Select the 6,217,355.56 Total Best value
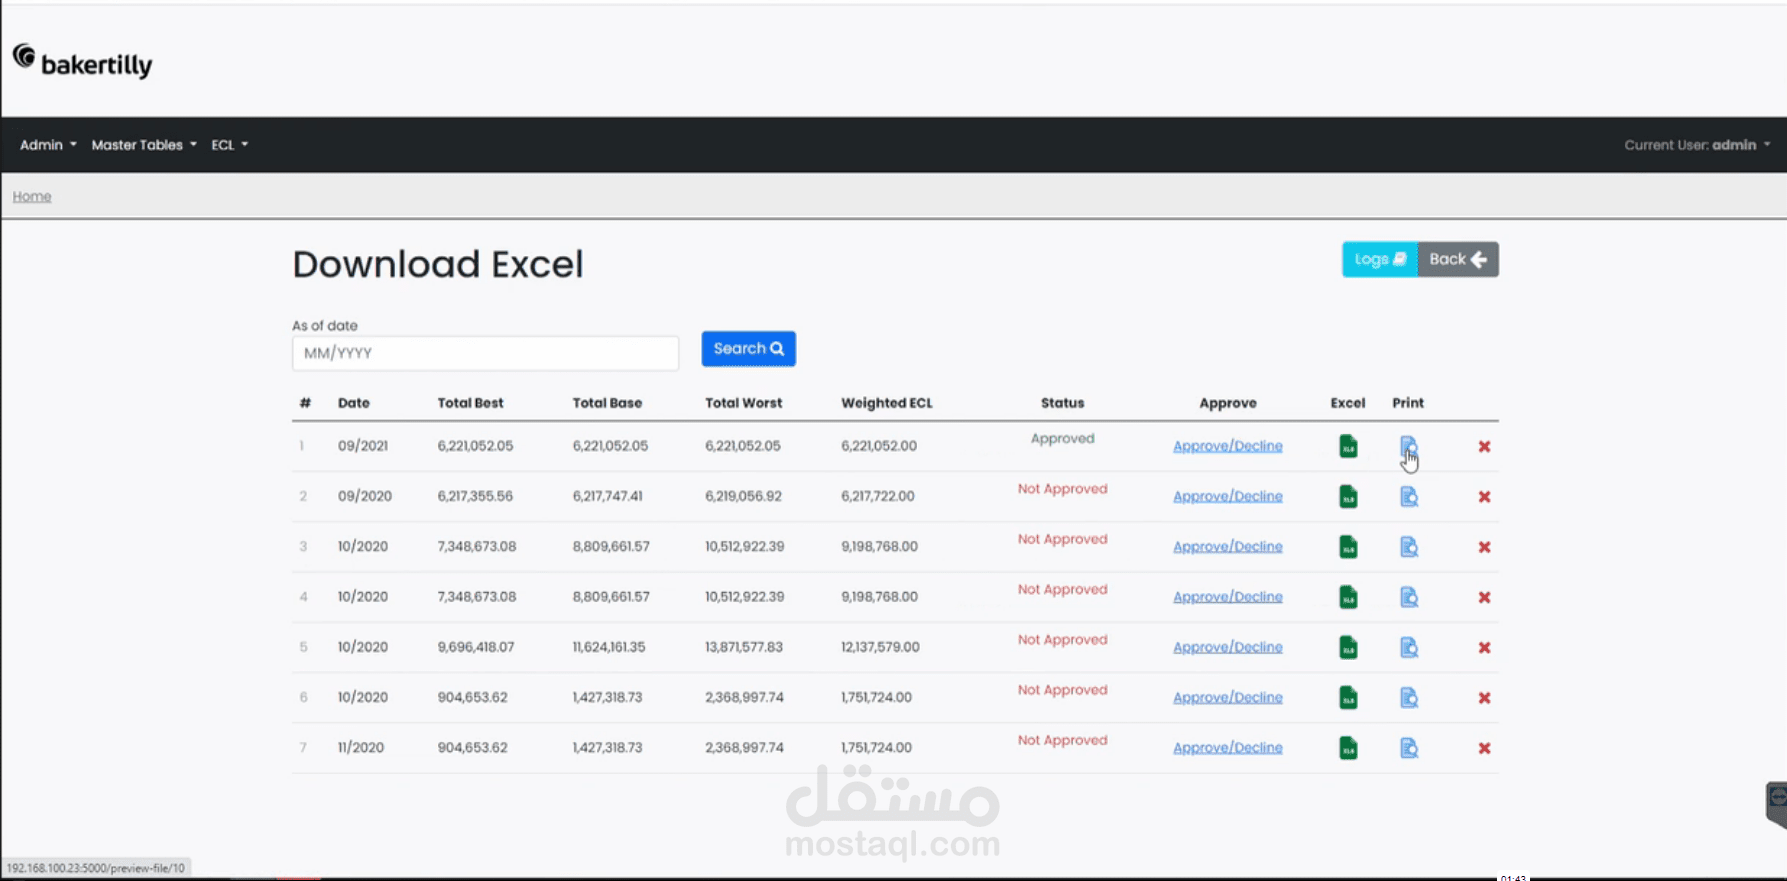Screen dimensions: 1787x881 [475, 496]
